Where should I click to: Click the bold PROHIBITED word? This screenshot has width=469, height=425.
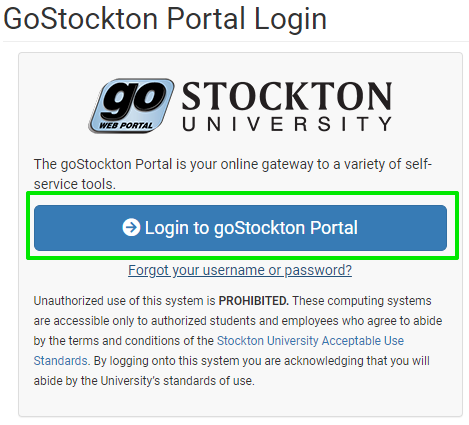click(x=253, y=301)
